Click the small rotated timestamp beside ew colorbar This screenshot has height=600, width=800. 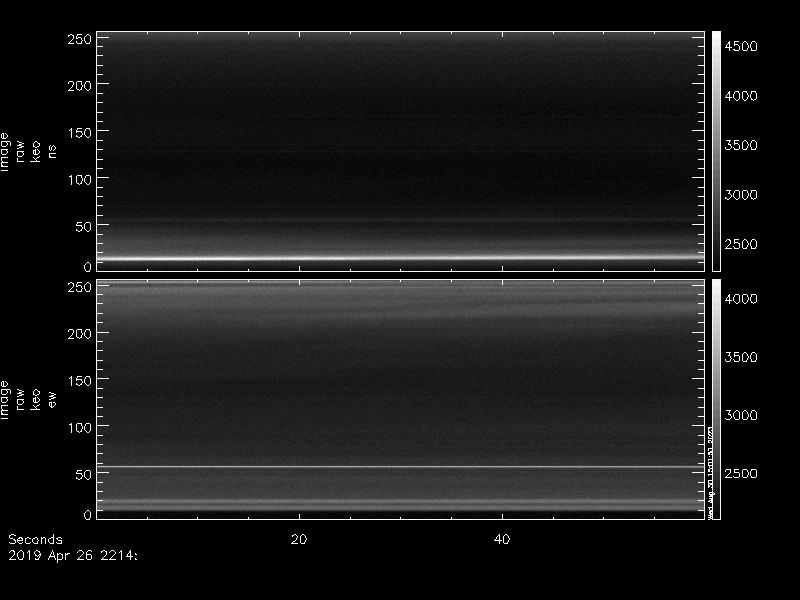pos(710,473)
